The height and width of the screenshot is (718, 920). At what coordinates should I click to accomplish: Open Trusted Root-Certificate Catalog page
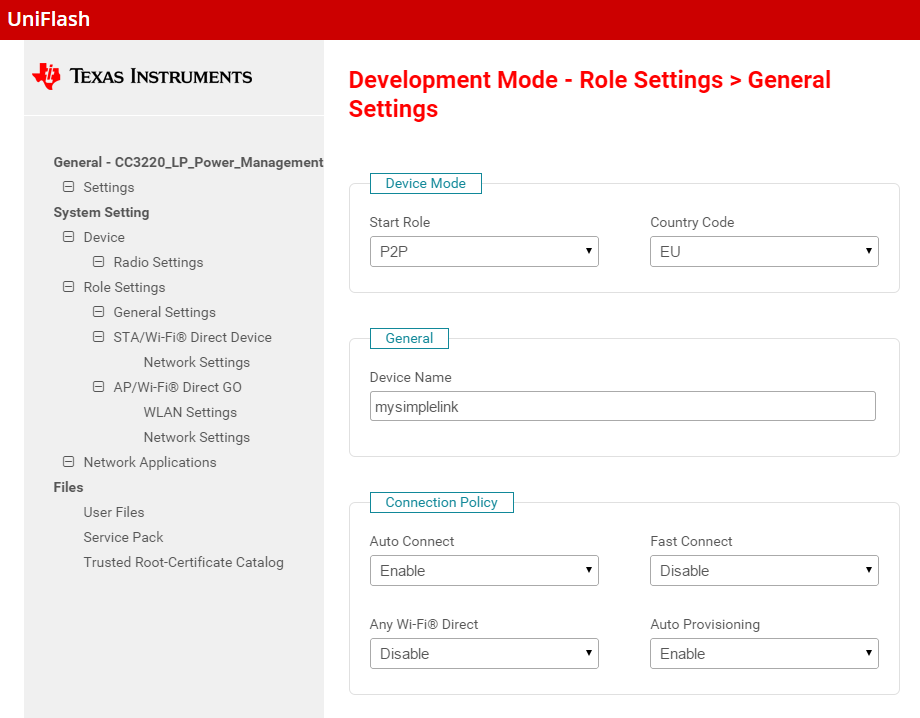tap(184, 562)
